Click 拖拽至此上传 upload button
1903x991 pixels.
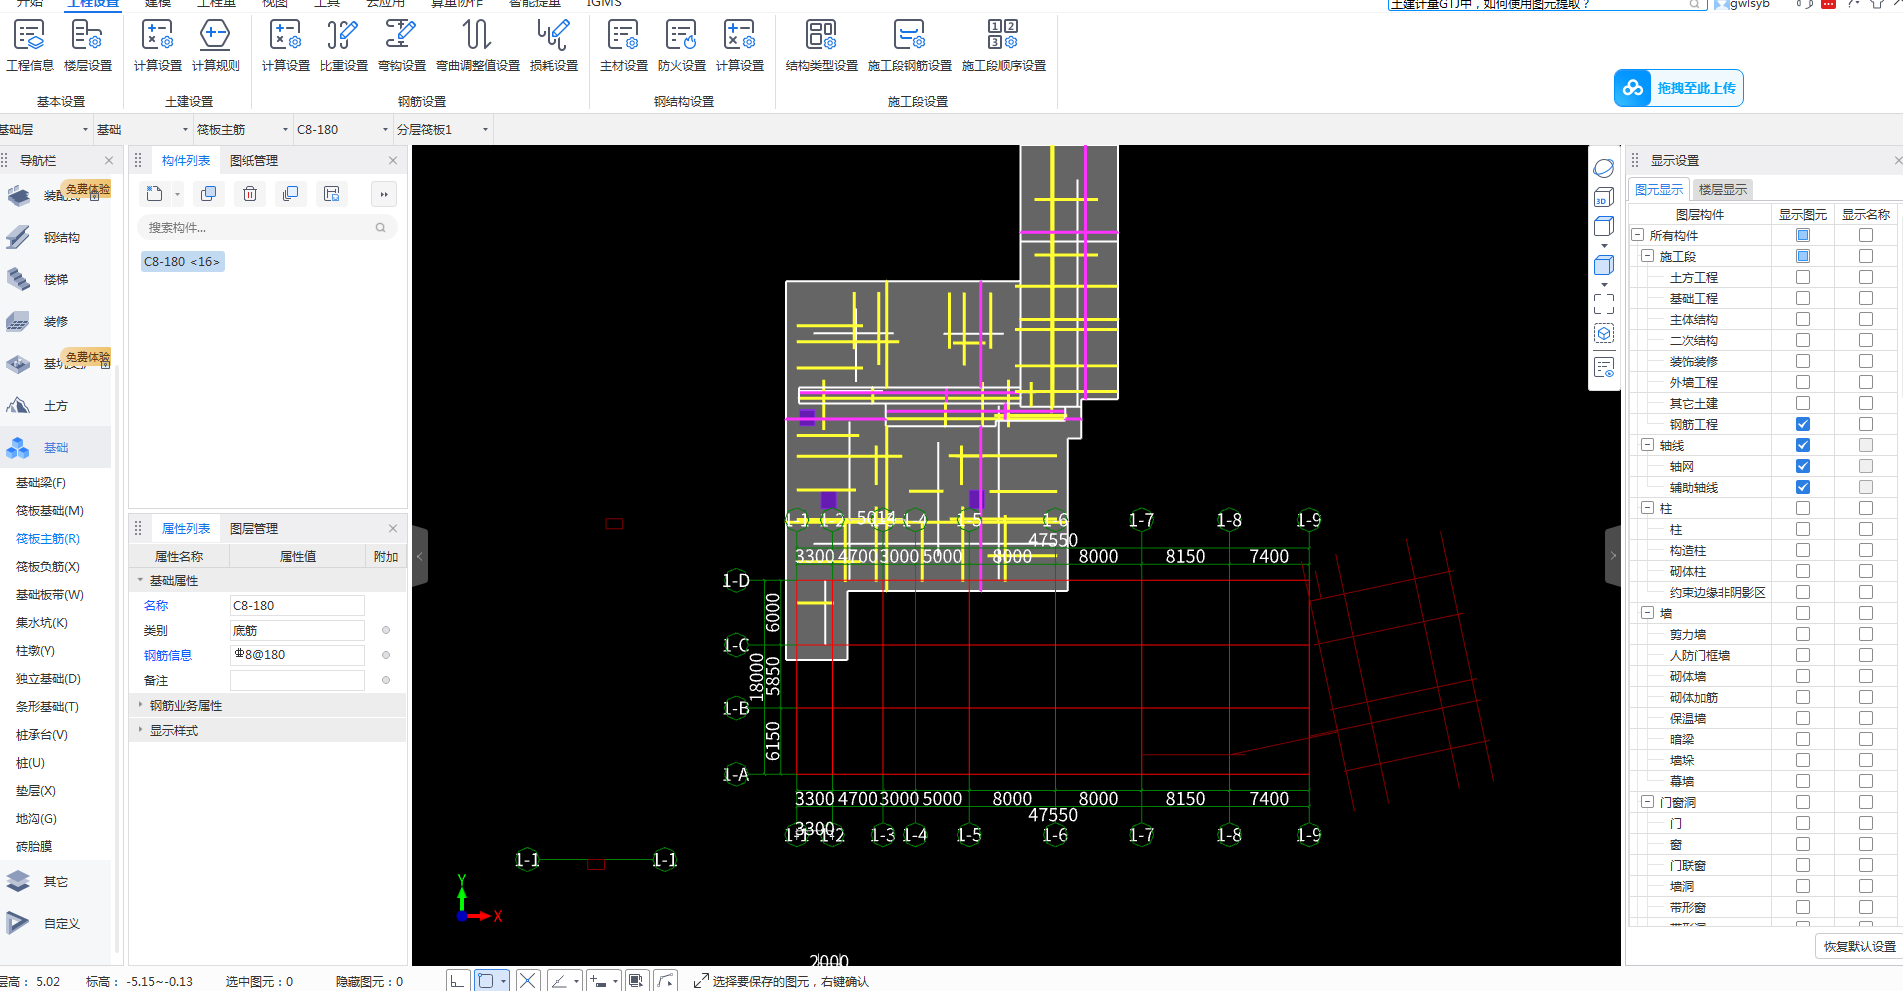(1679, 88)
